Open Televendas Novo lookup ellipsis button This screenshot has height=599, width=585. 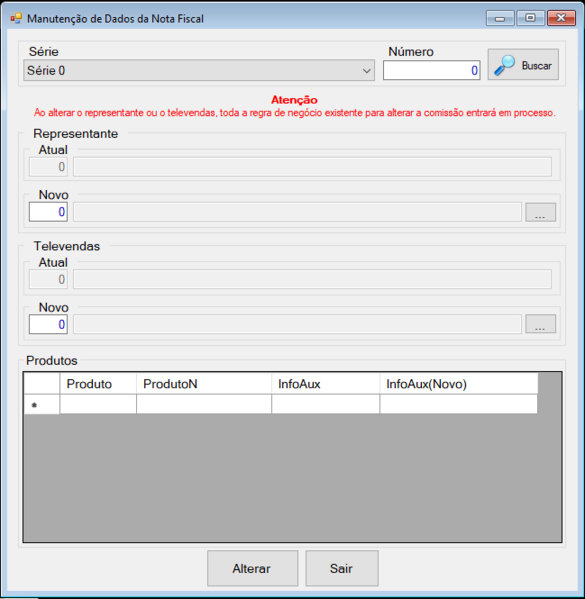point(540,324)
